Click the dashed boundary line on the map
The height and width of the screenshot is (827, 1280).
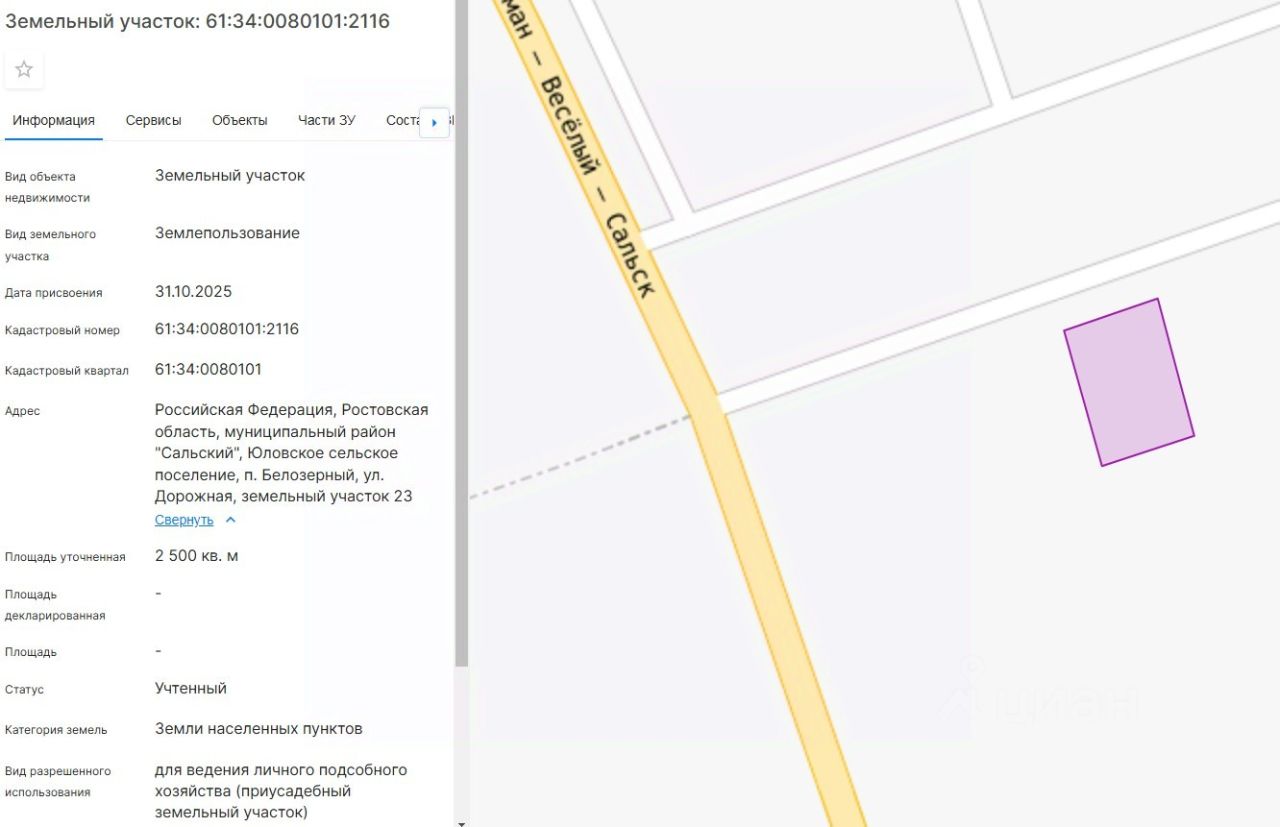[x=580, y=457]
